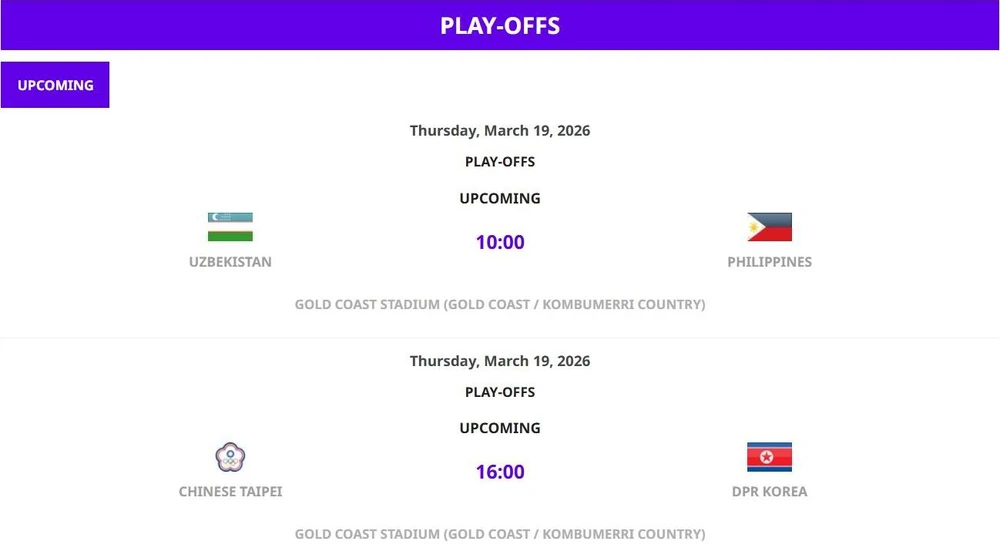This screenshot has width=1000, height=558.
Task: Click first match Gold Coast Stadium venue
Action: pyautogui.click(x=500, y=304)
